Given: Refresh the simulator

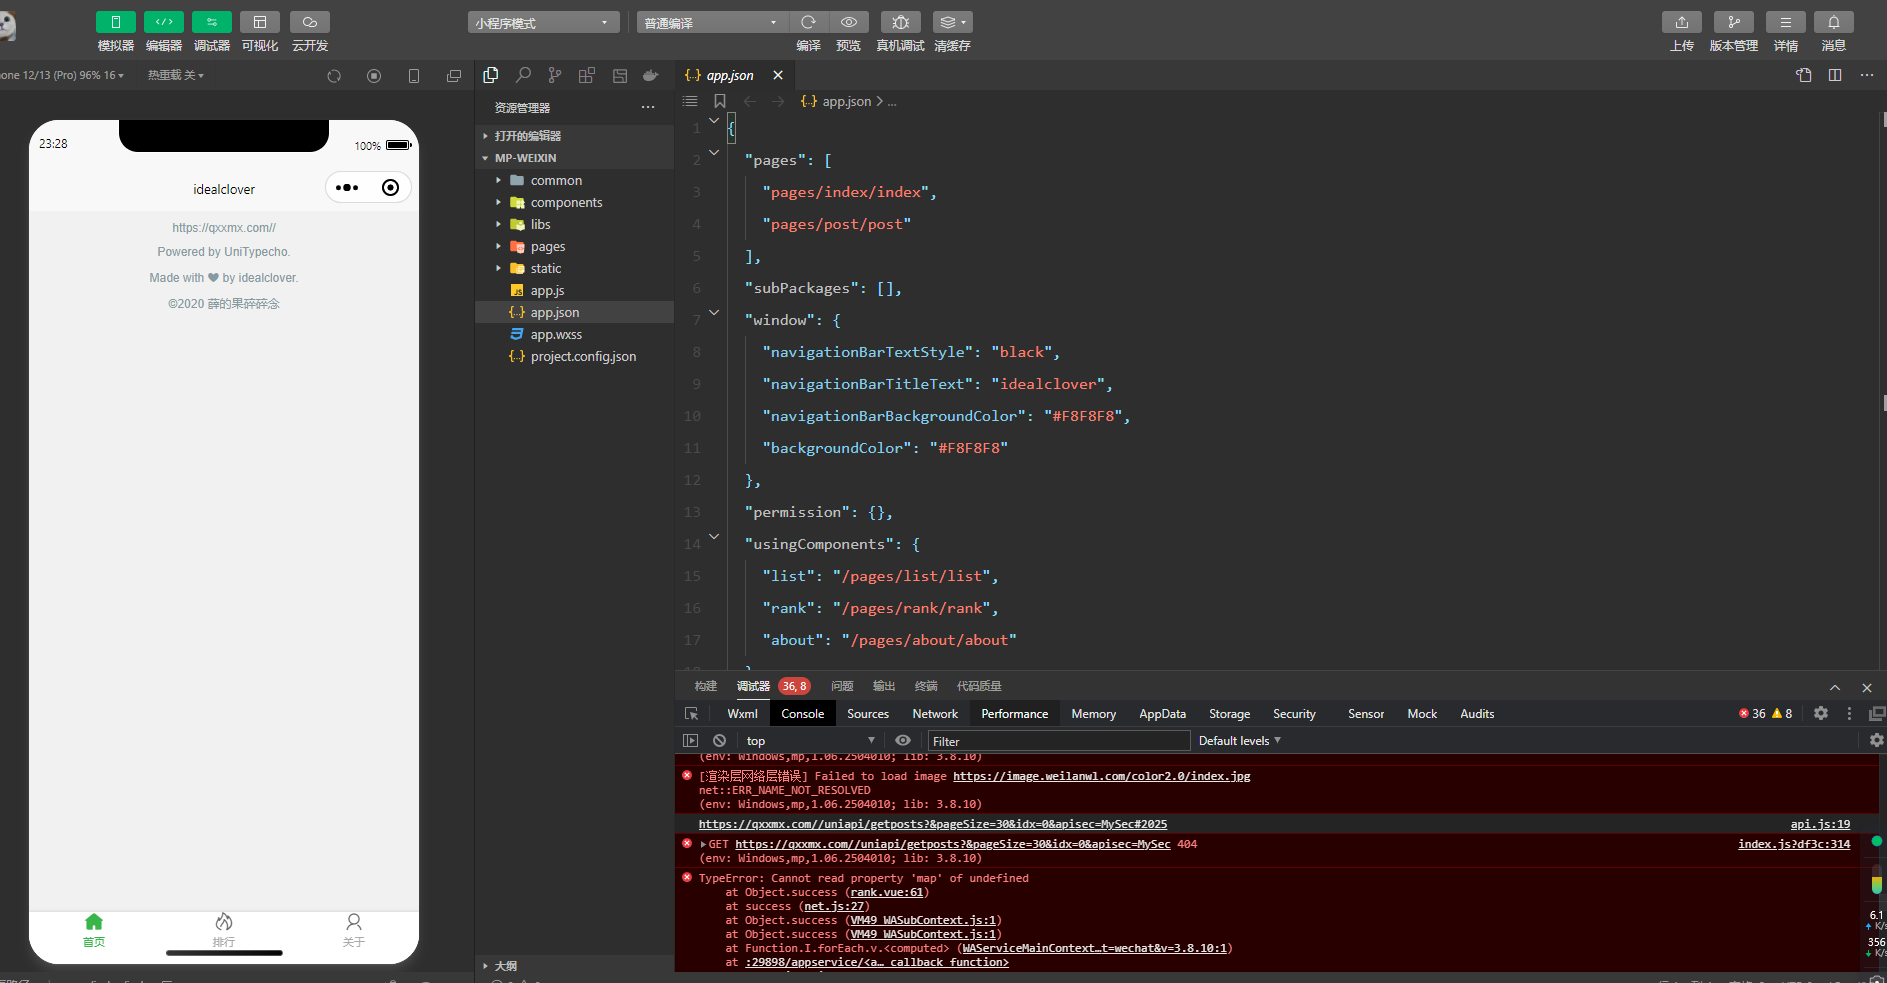Looking at the screenshot, I should tap(334, 76).
